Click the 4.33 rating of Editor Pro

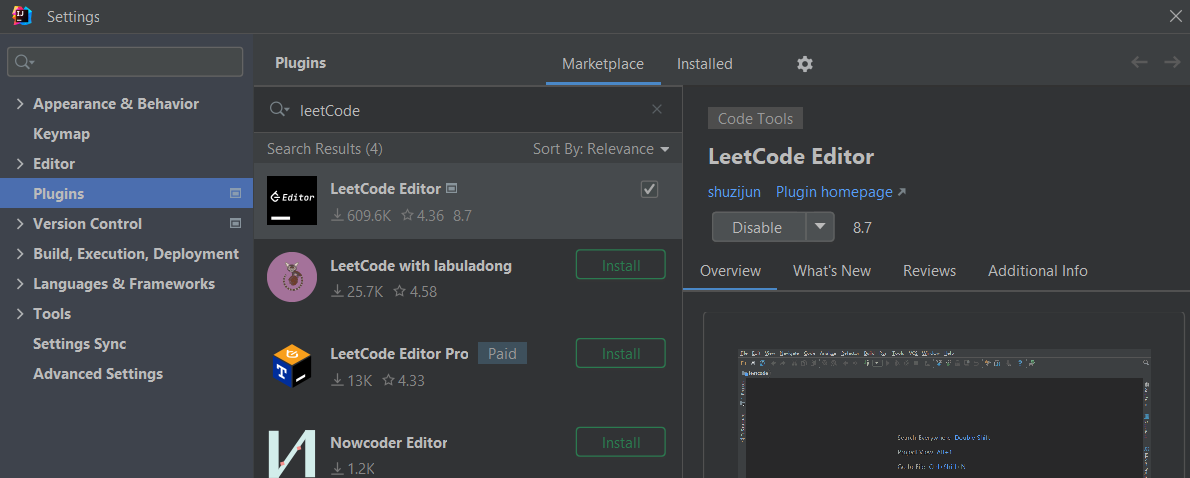403,380
